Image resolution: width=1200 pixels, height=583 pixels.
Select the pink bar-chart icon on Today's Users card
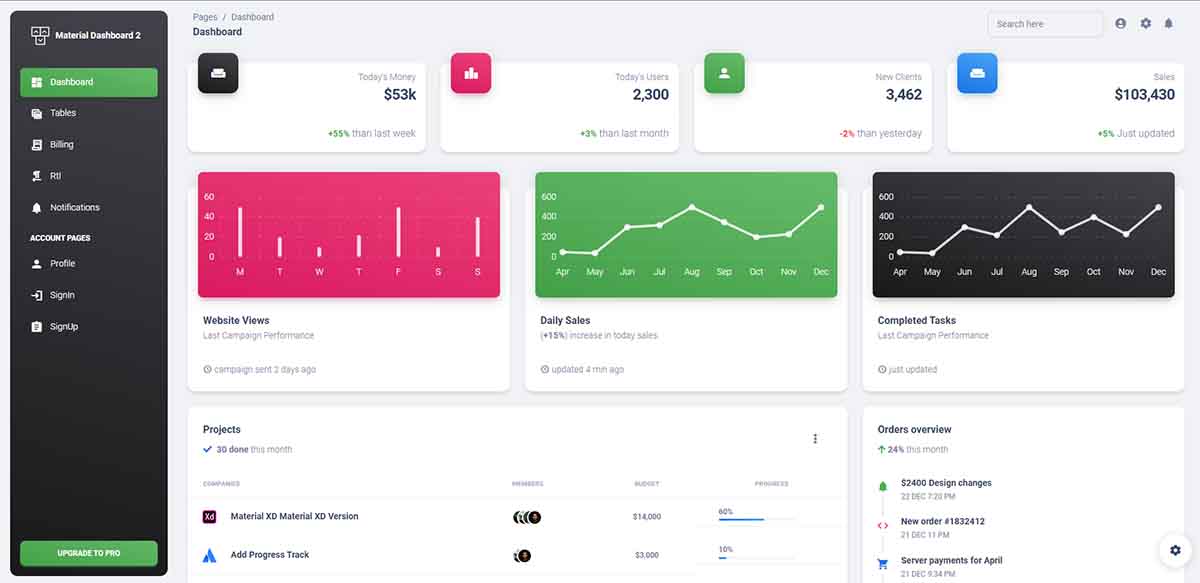click(x=471, y=73)
